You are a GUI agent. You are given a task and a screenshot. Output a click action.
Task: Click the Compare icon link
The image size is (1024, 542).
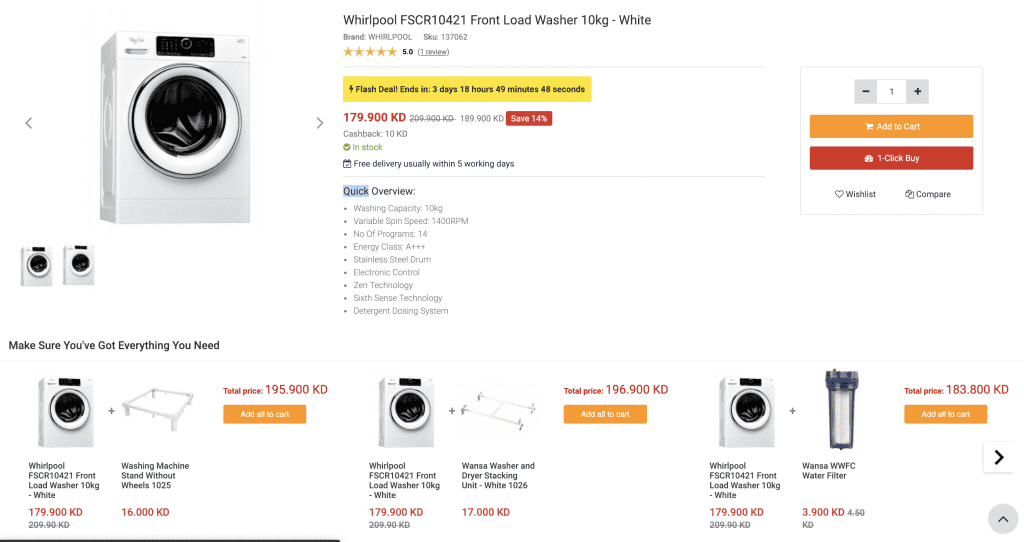click(910, 194)
